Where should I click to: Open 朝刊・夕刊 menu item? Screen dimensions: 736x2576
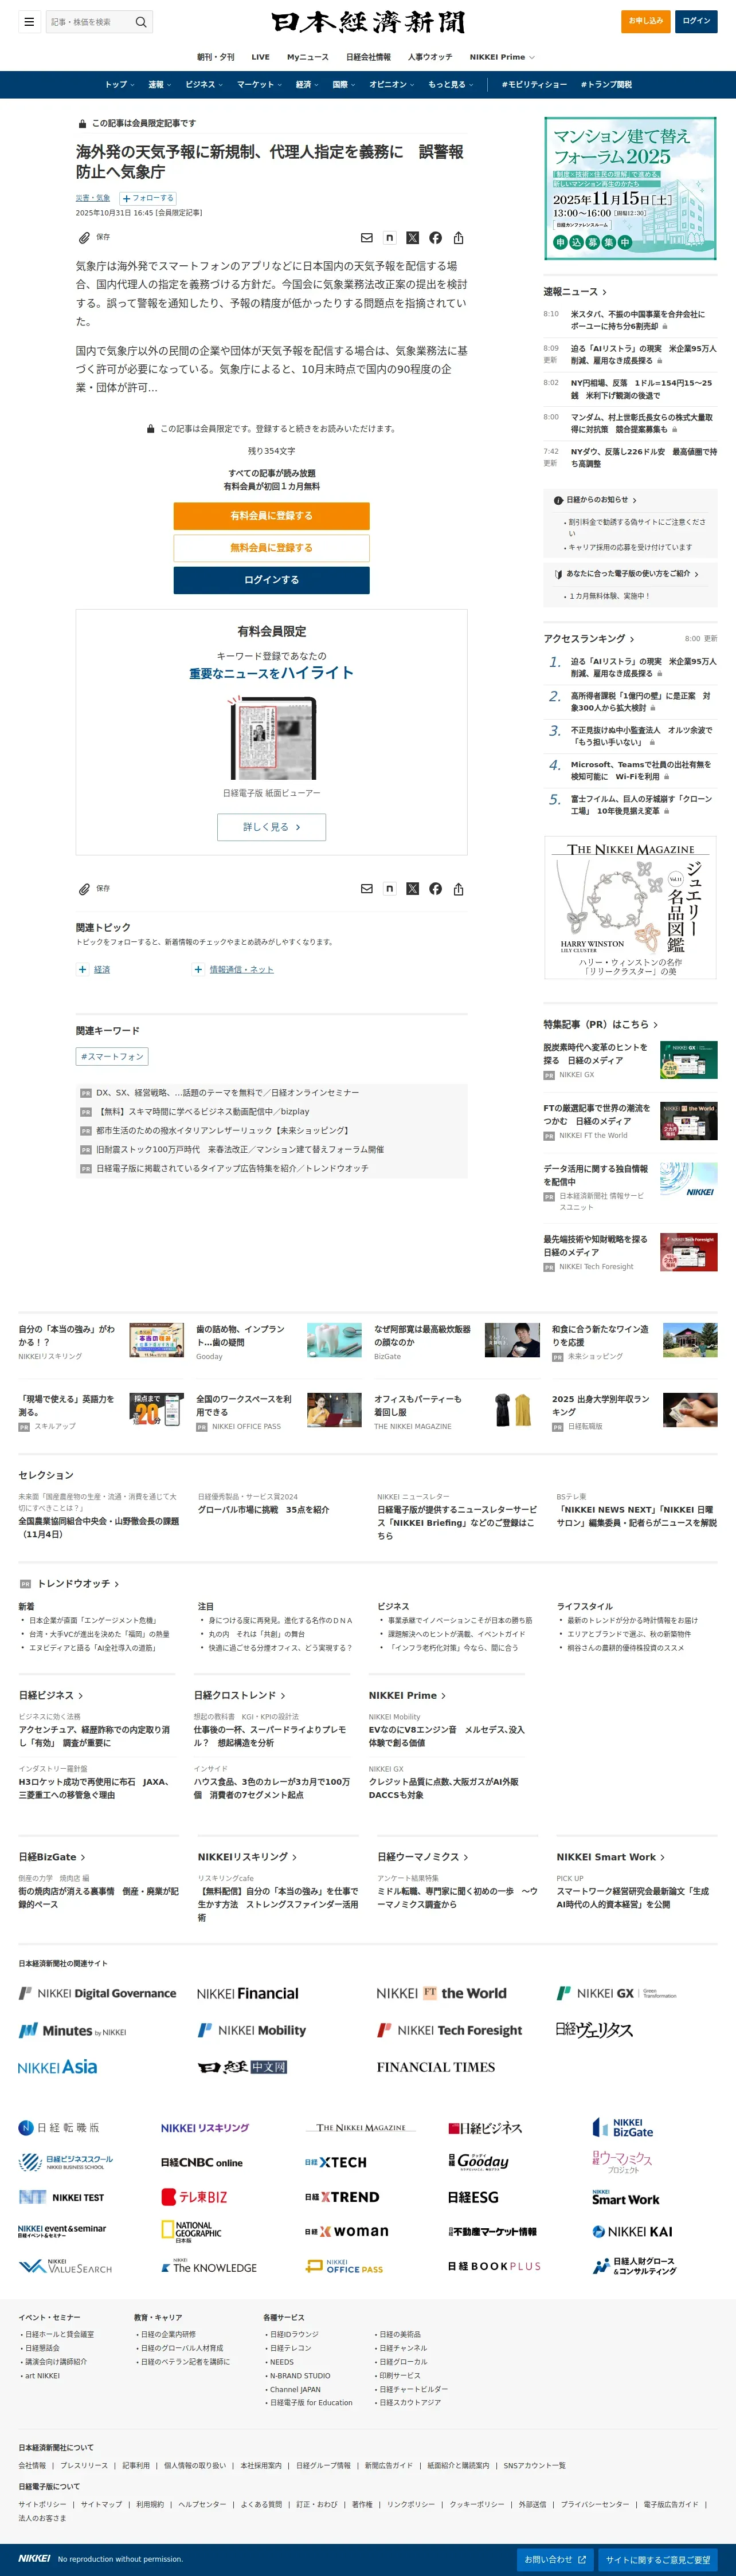coord(216,57)
